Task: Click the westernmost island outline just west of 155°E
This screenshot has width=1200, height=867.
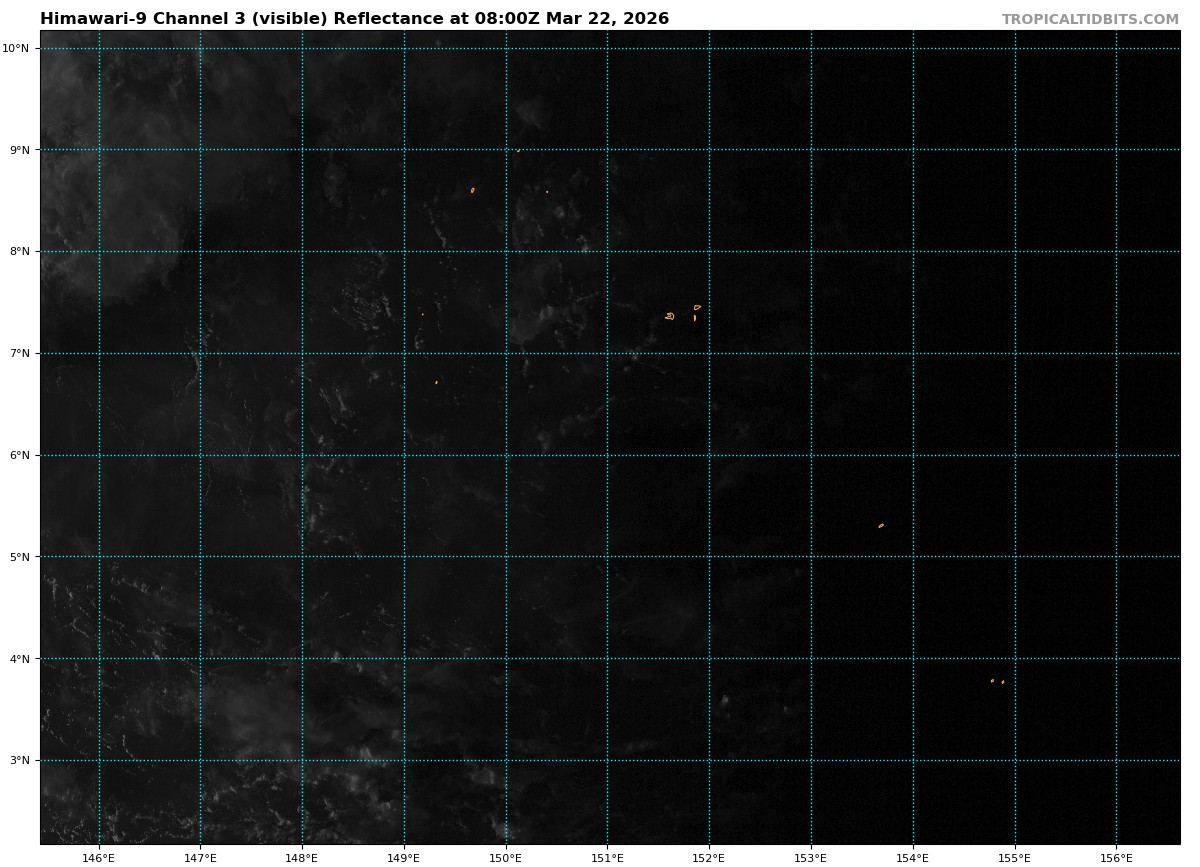Action: point(992,681)
